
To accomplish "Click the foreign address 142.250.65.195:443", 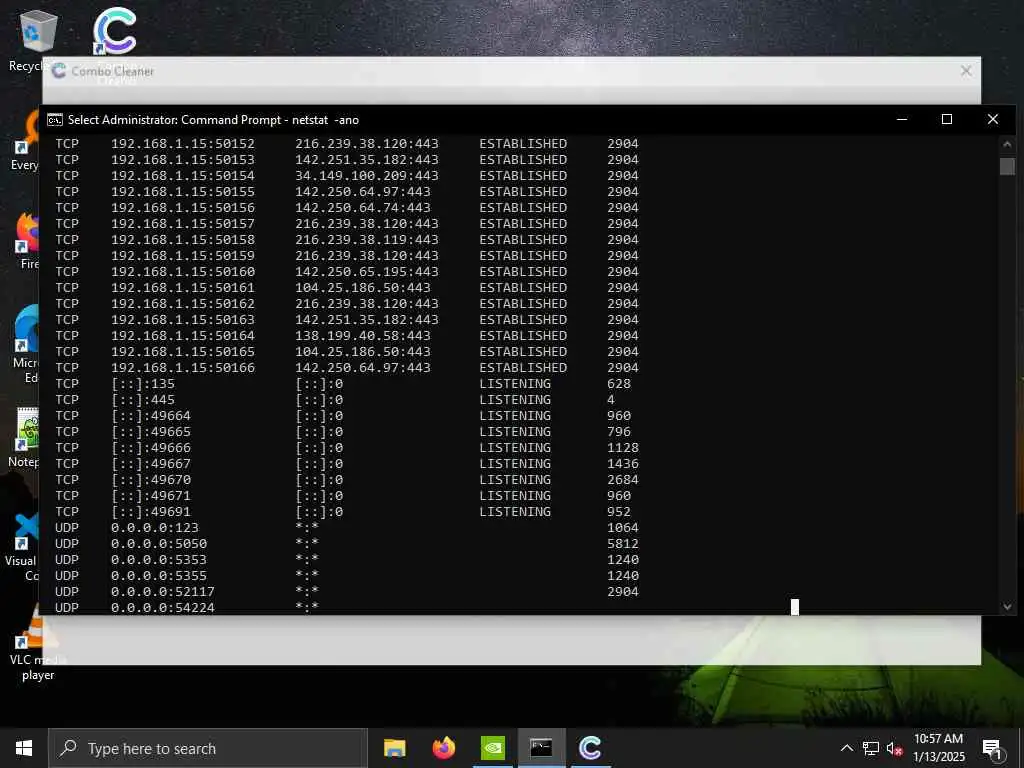I will coord(366,272).
